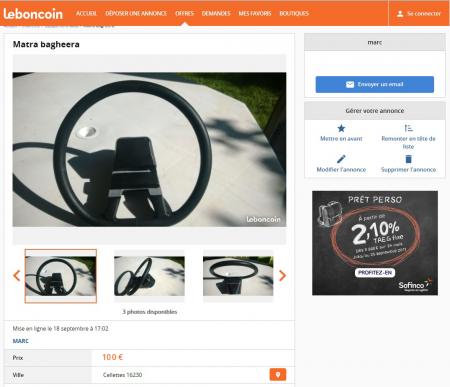Go to Déposer une annonce
Screen dimensions: 450x387
pyautogui.click(x=136, y=13)
